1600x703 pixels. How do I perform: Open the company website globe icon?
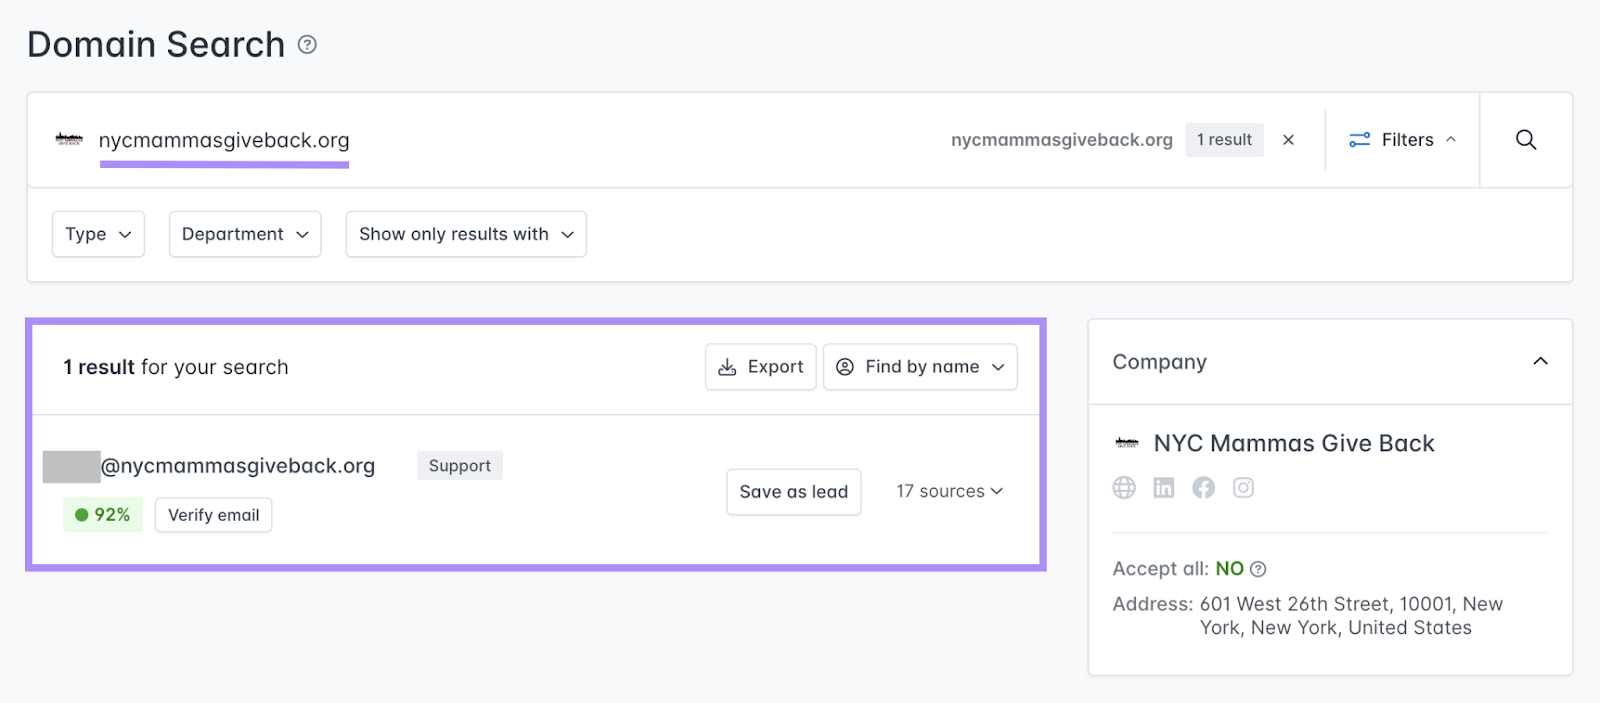[x=1124, y=488]
